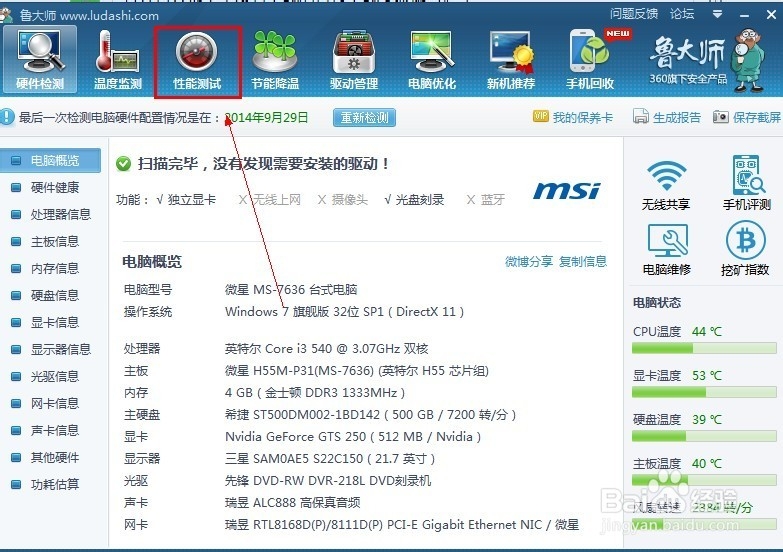Image resolution: width=783 pixels, height=552 pixels.
Task: Click the 蓝牙 feature indicator
Action: click(485, 200)
